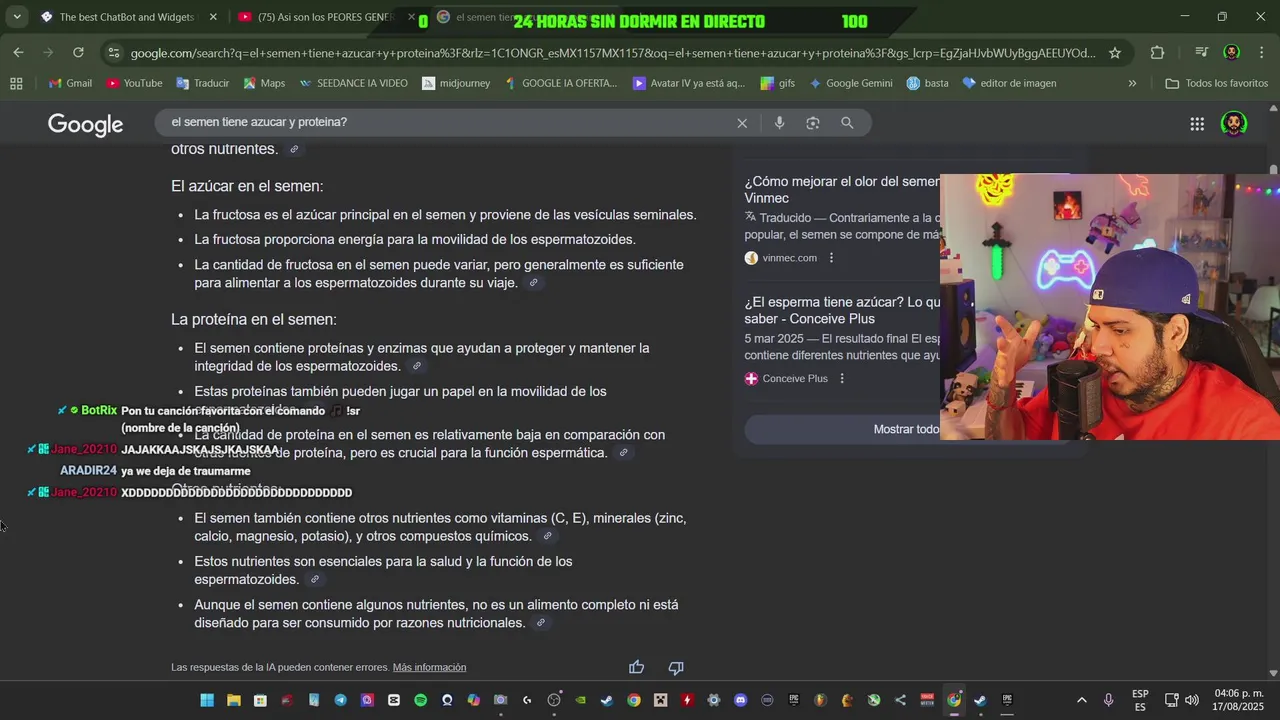This screenshot has width=1280, height=720.
Task: Open the Chrome bookmarks apps grid
Action: pos(16,83)
